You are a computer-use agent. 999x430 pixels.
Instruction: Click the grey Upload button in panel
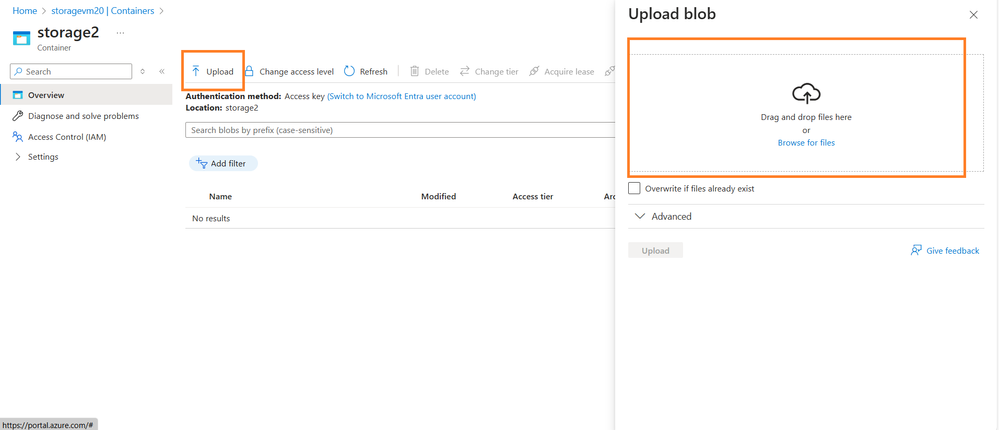[656, 250]
